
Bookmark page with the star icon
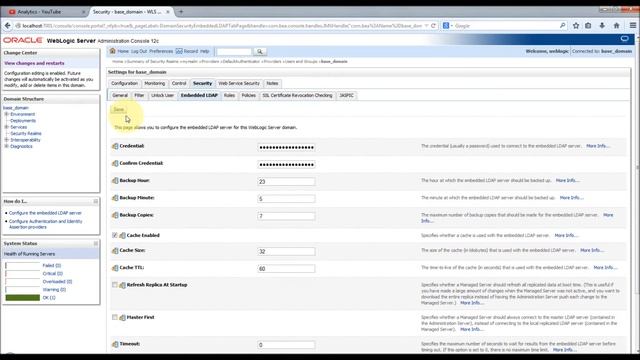pos(576,25)
